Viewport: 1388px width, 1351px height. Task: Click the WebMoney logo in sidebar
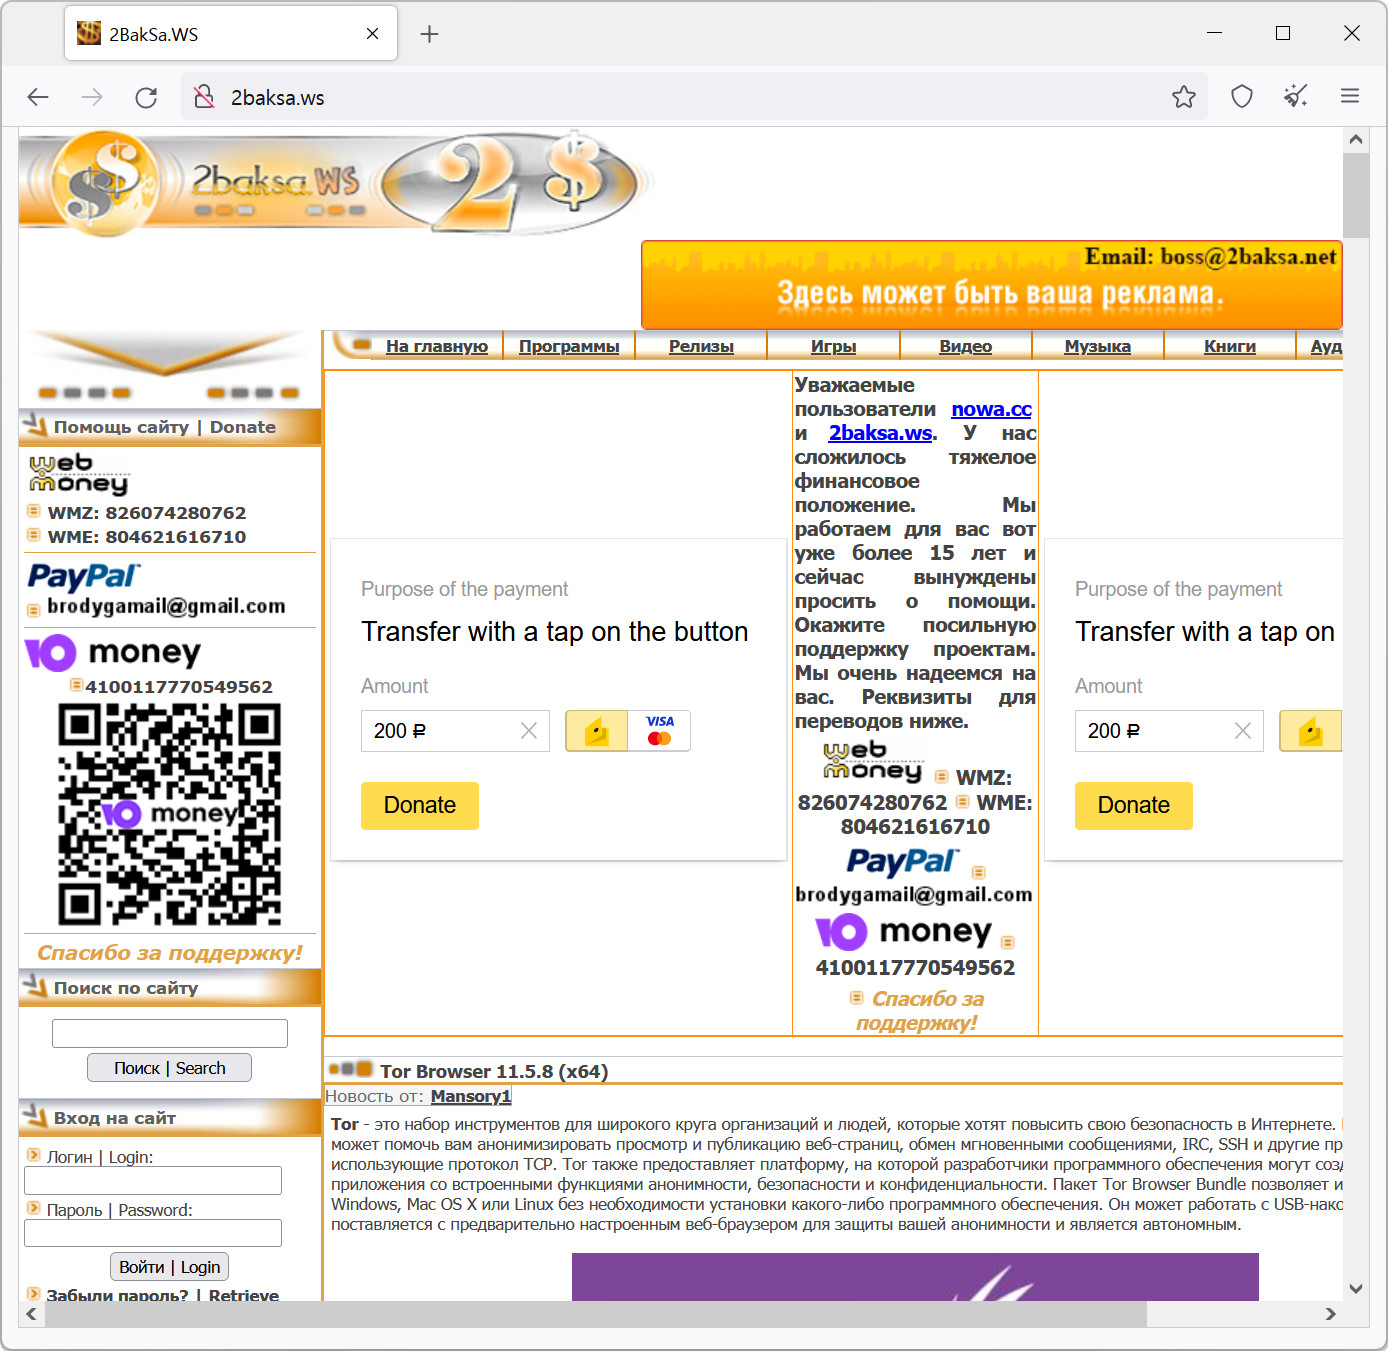[x=79, y=474]
